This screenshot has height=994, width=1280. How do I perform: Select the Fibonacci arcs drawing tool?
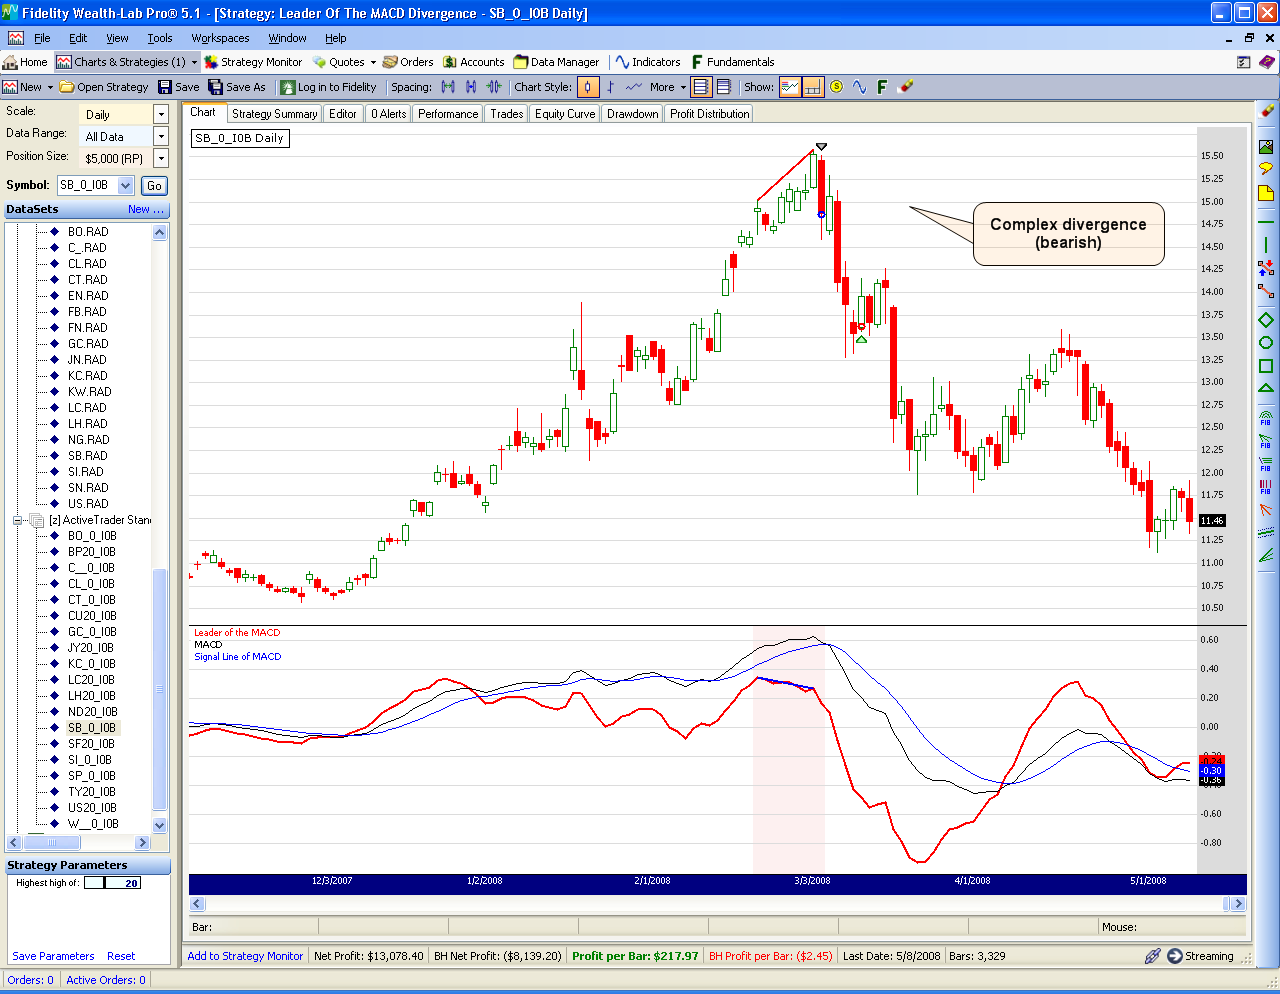tap(1266, 416)
